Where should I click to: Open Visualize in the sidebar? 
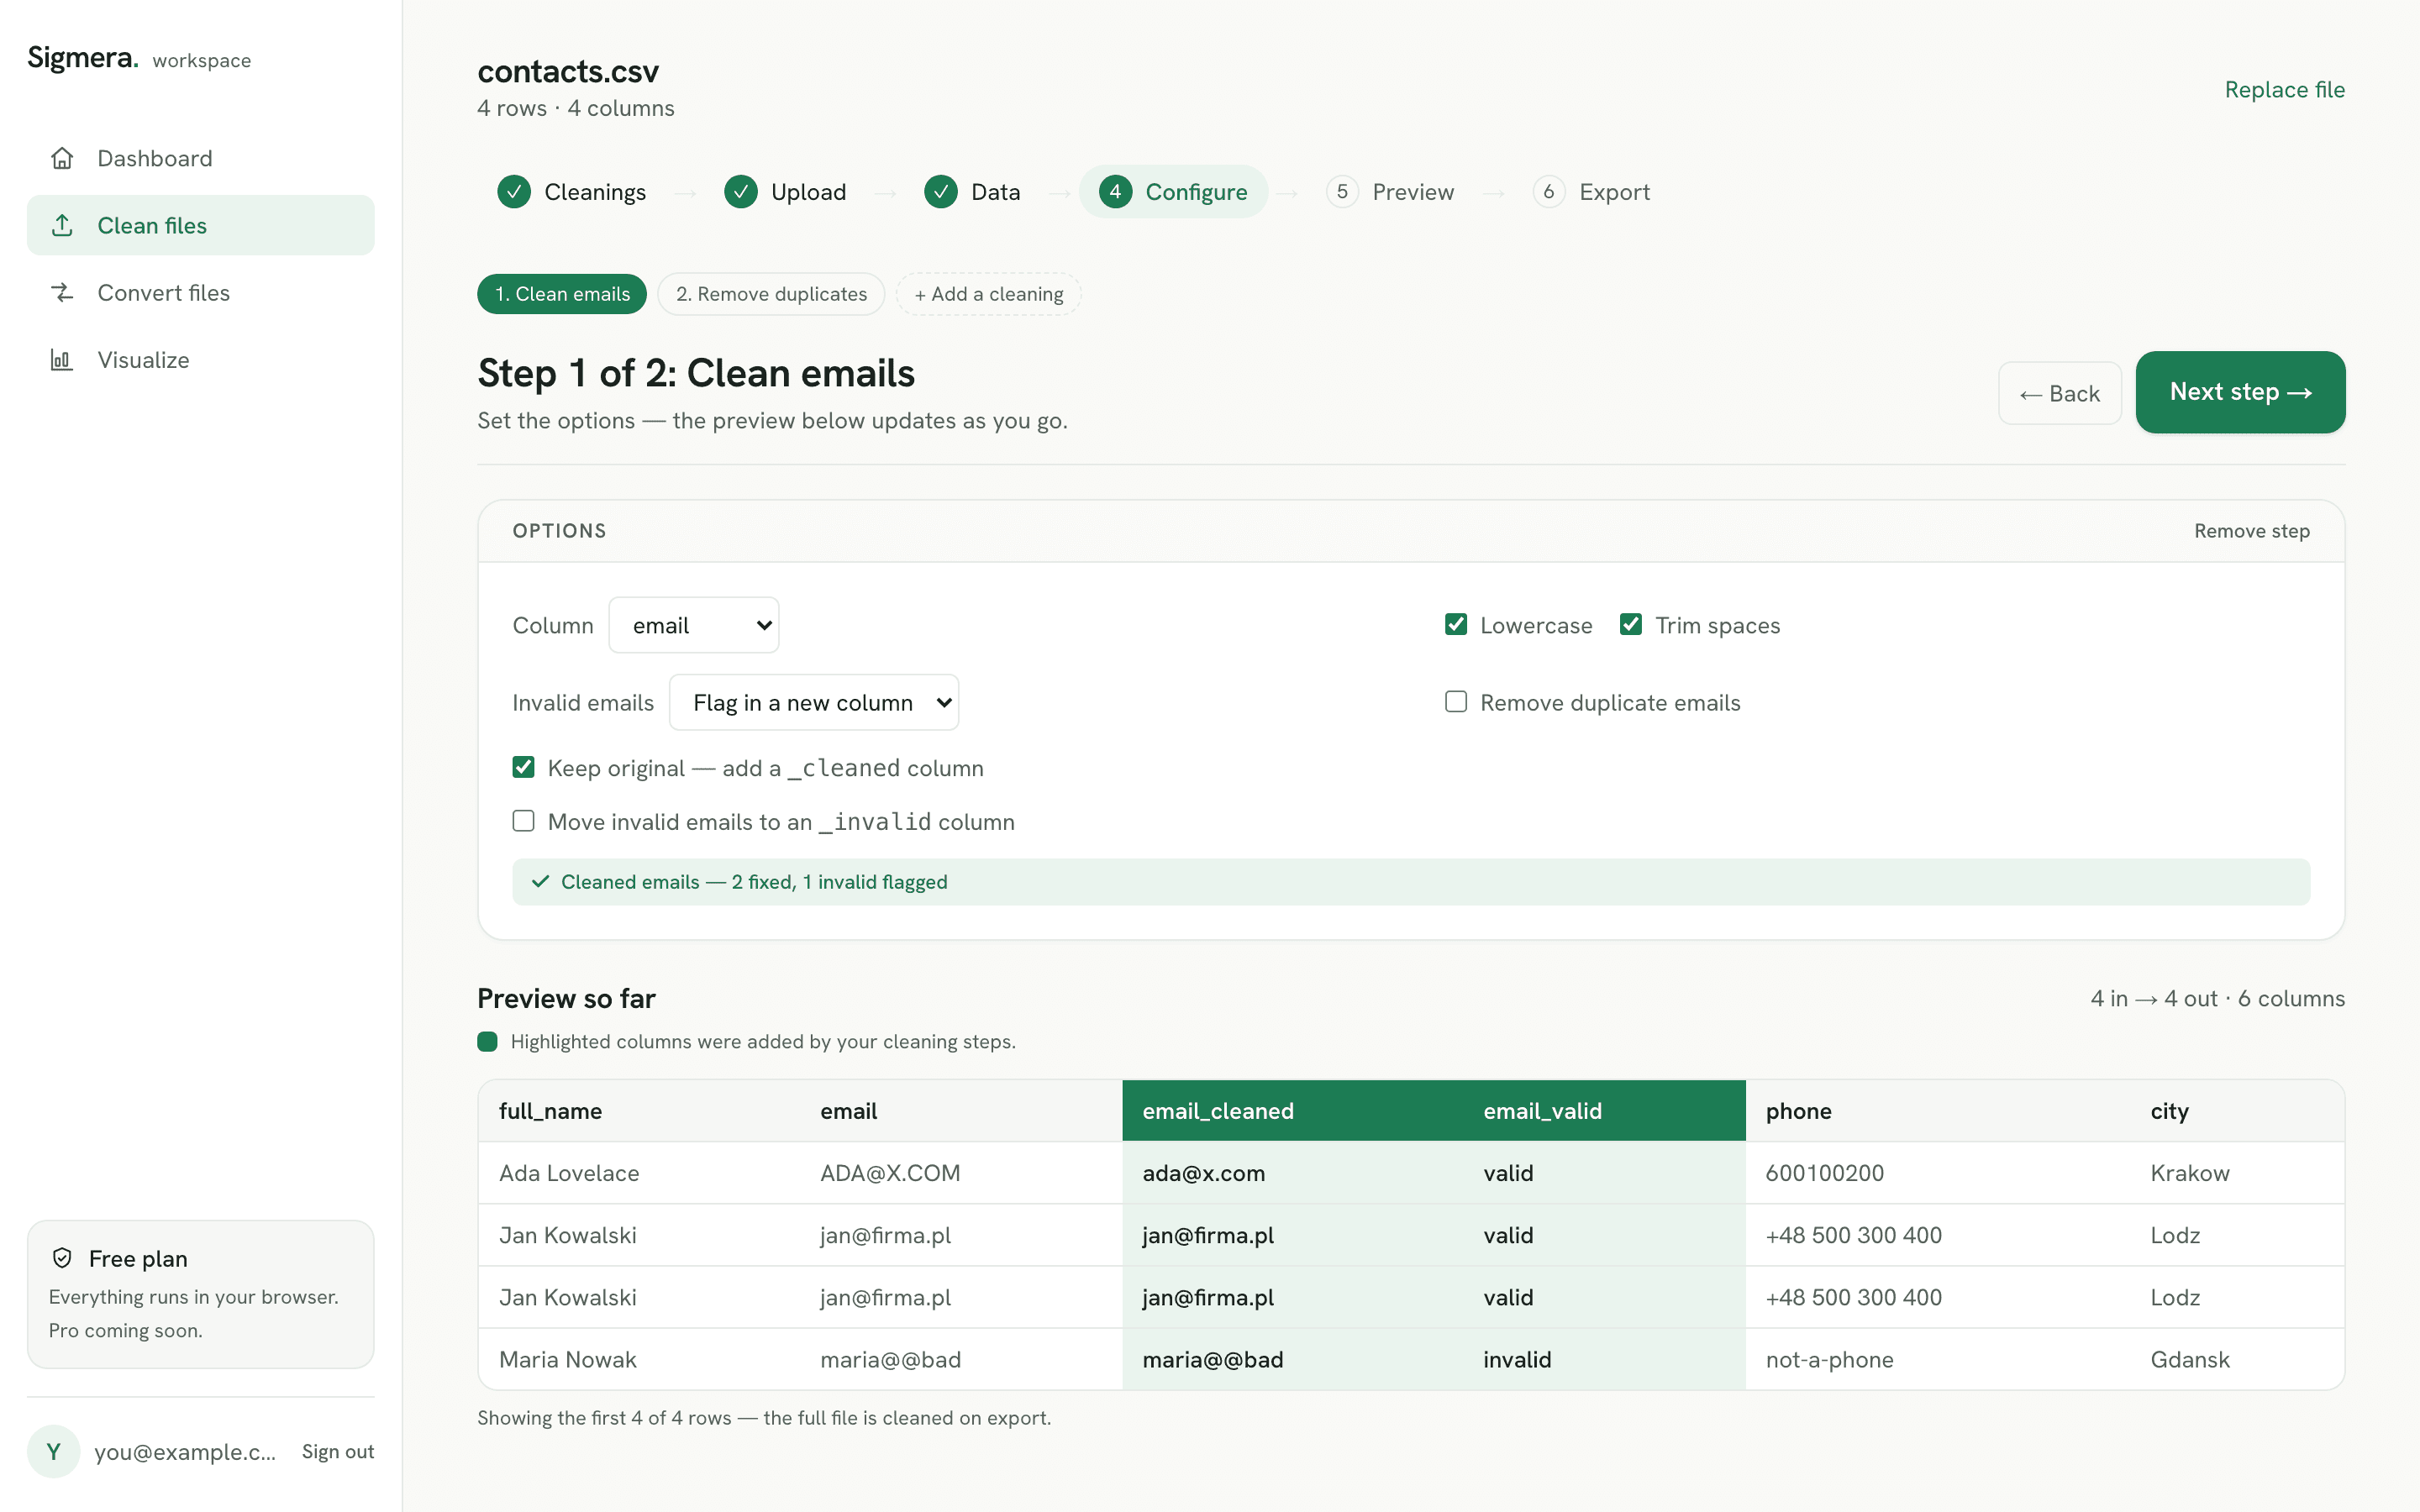(201, 359)
